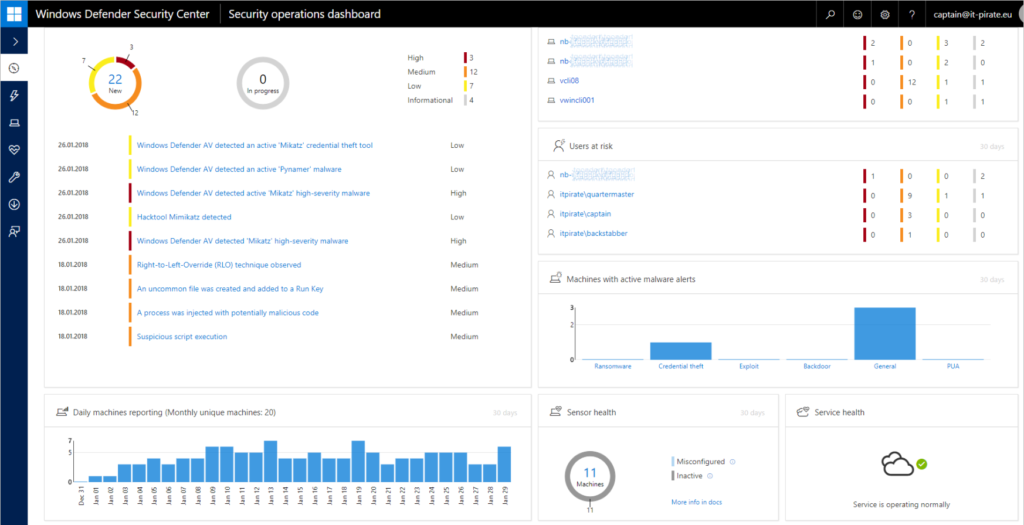Open Right-to-Left-Override (RLO) technique observed alert
The height and width of the screenshot is (525, 1024).
[219, 265]
